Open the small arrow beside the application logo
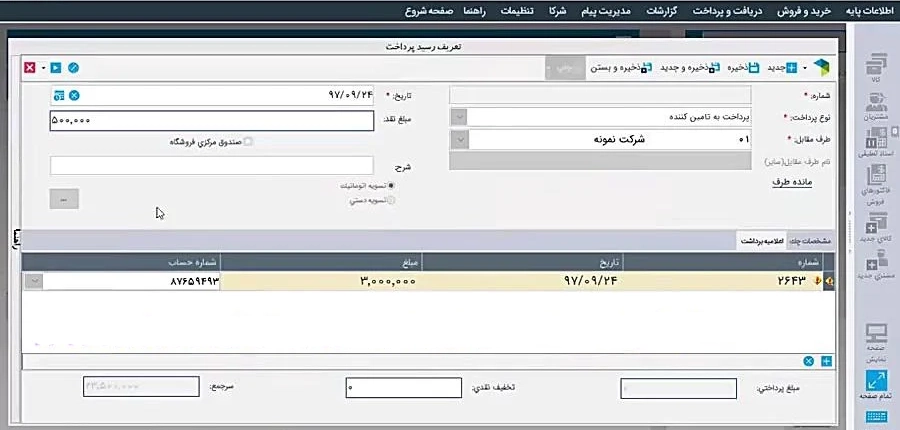The height and width of the screenshot is (430, 900). 805,68
